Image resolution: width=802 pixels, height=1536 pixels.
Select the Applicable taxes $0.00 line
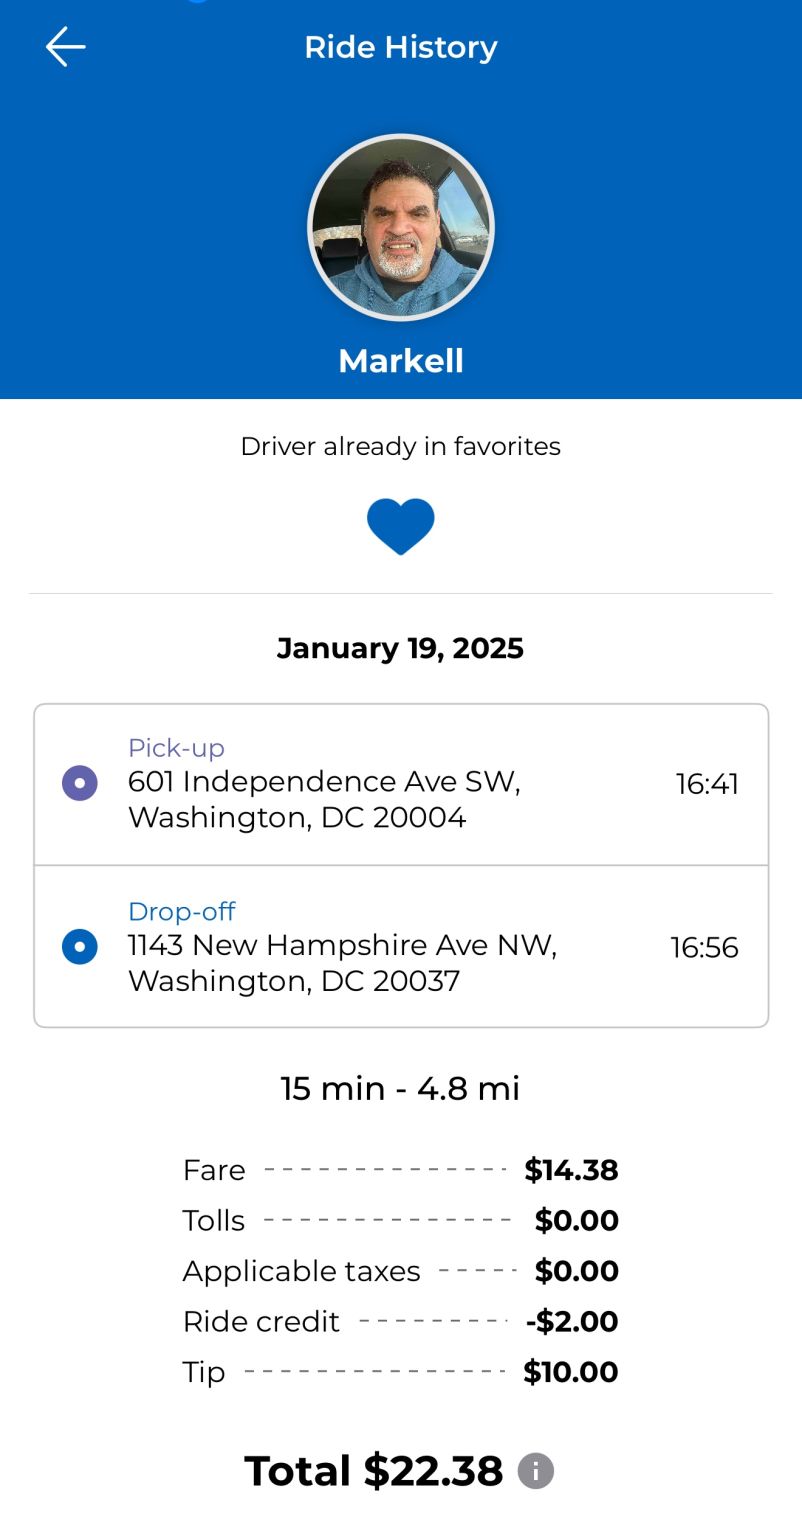click(x=401, y=1271)
